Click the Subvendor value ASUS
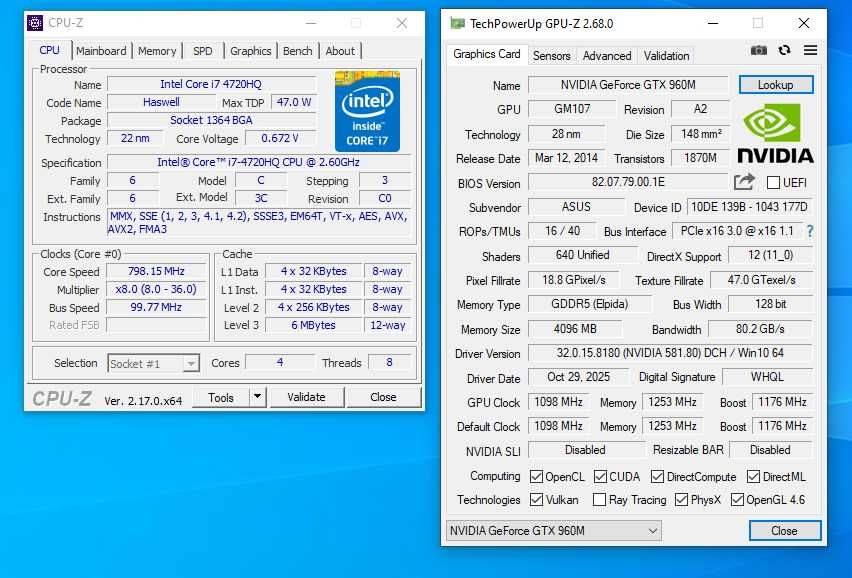This screenshot has width=852, height=578. coord(576,207)
